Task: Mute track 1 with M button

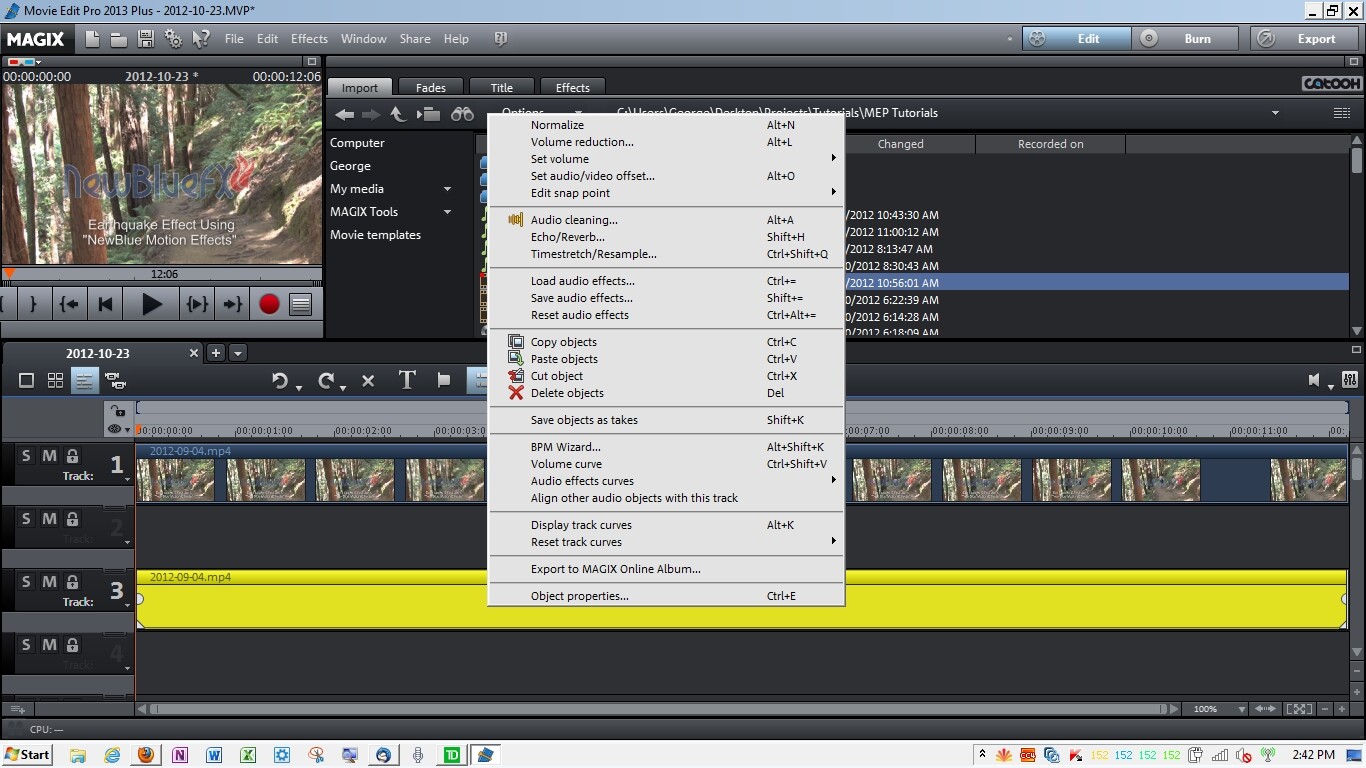Action: pos(49,456)
